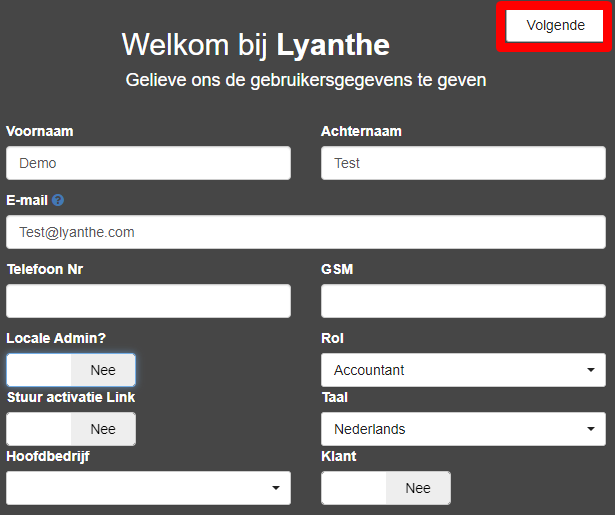The width and height of the screenshot is (615, 515).
Task: Click the Locale Admin label text
Action: point(56,338)
